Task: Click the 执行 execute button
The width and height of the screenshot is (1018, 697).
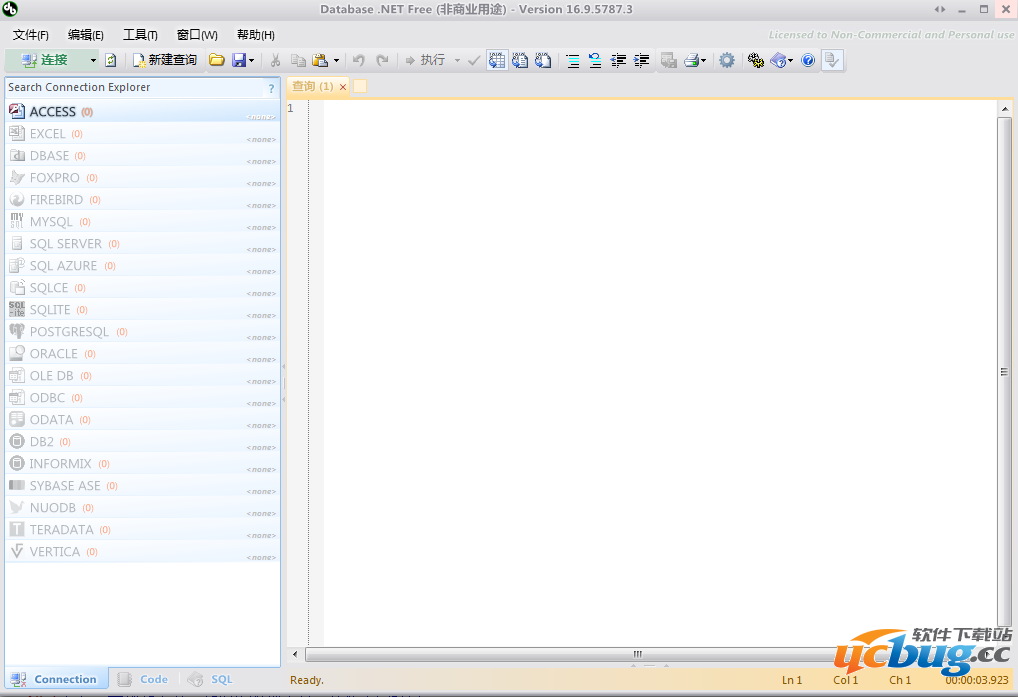Action: click(426, 60)
